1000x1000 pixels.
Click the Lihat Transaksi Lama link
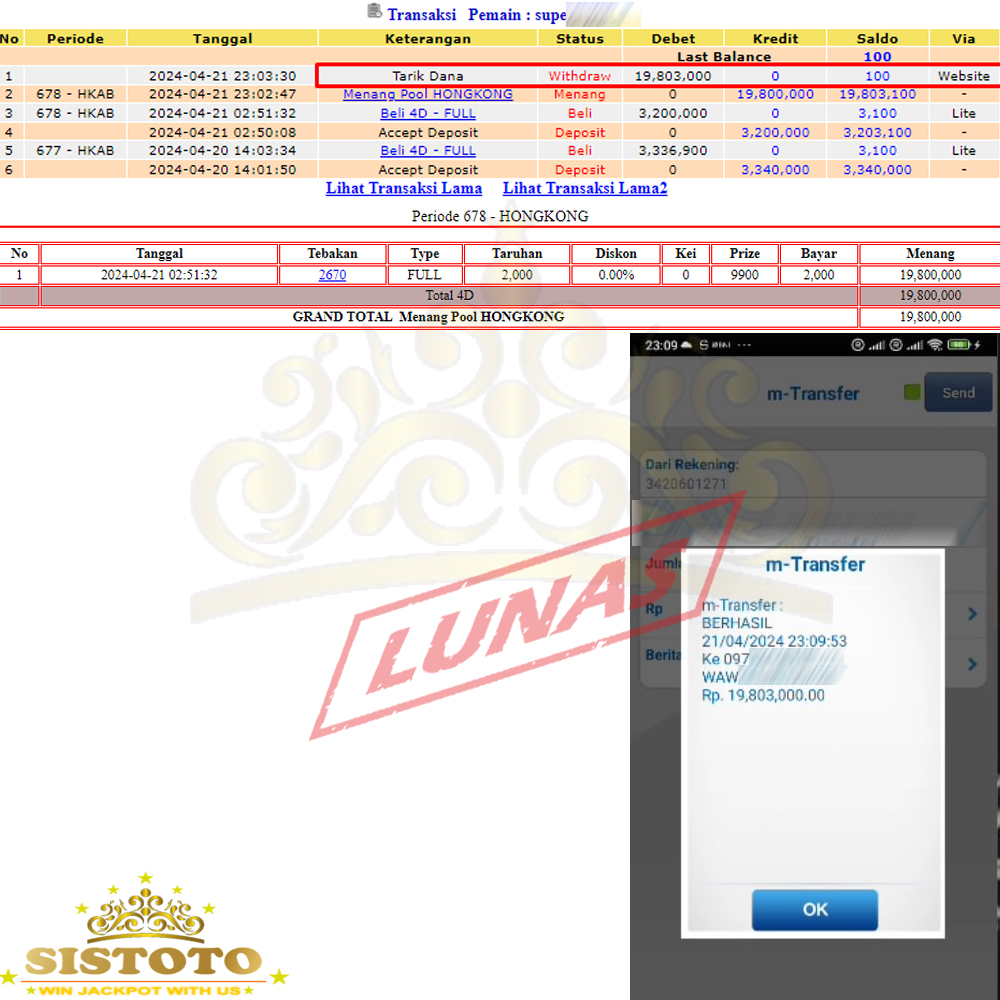pyautogui.click(x=404, y=188)
